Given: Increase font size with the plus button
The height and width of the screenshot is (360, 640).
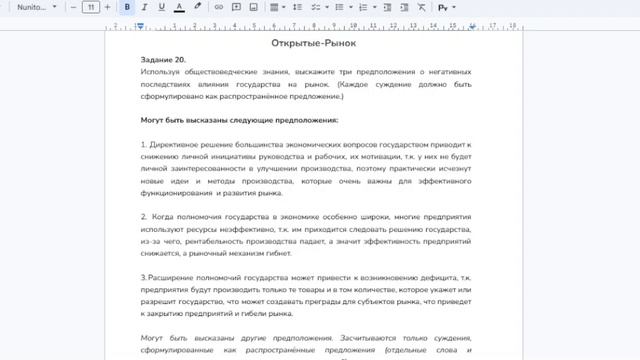Looking at the screenshot, I should click(x=108, y=7).
